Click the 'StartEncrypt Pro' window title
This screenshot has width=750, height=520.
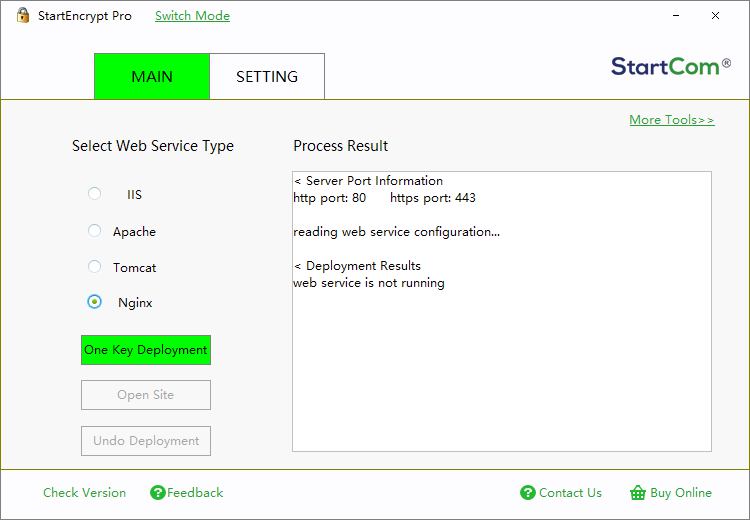click(85, 16)
